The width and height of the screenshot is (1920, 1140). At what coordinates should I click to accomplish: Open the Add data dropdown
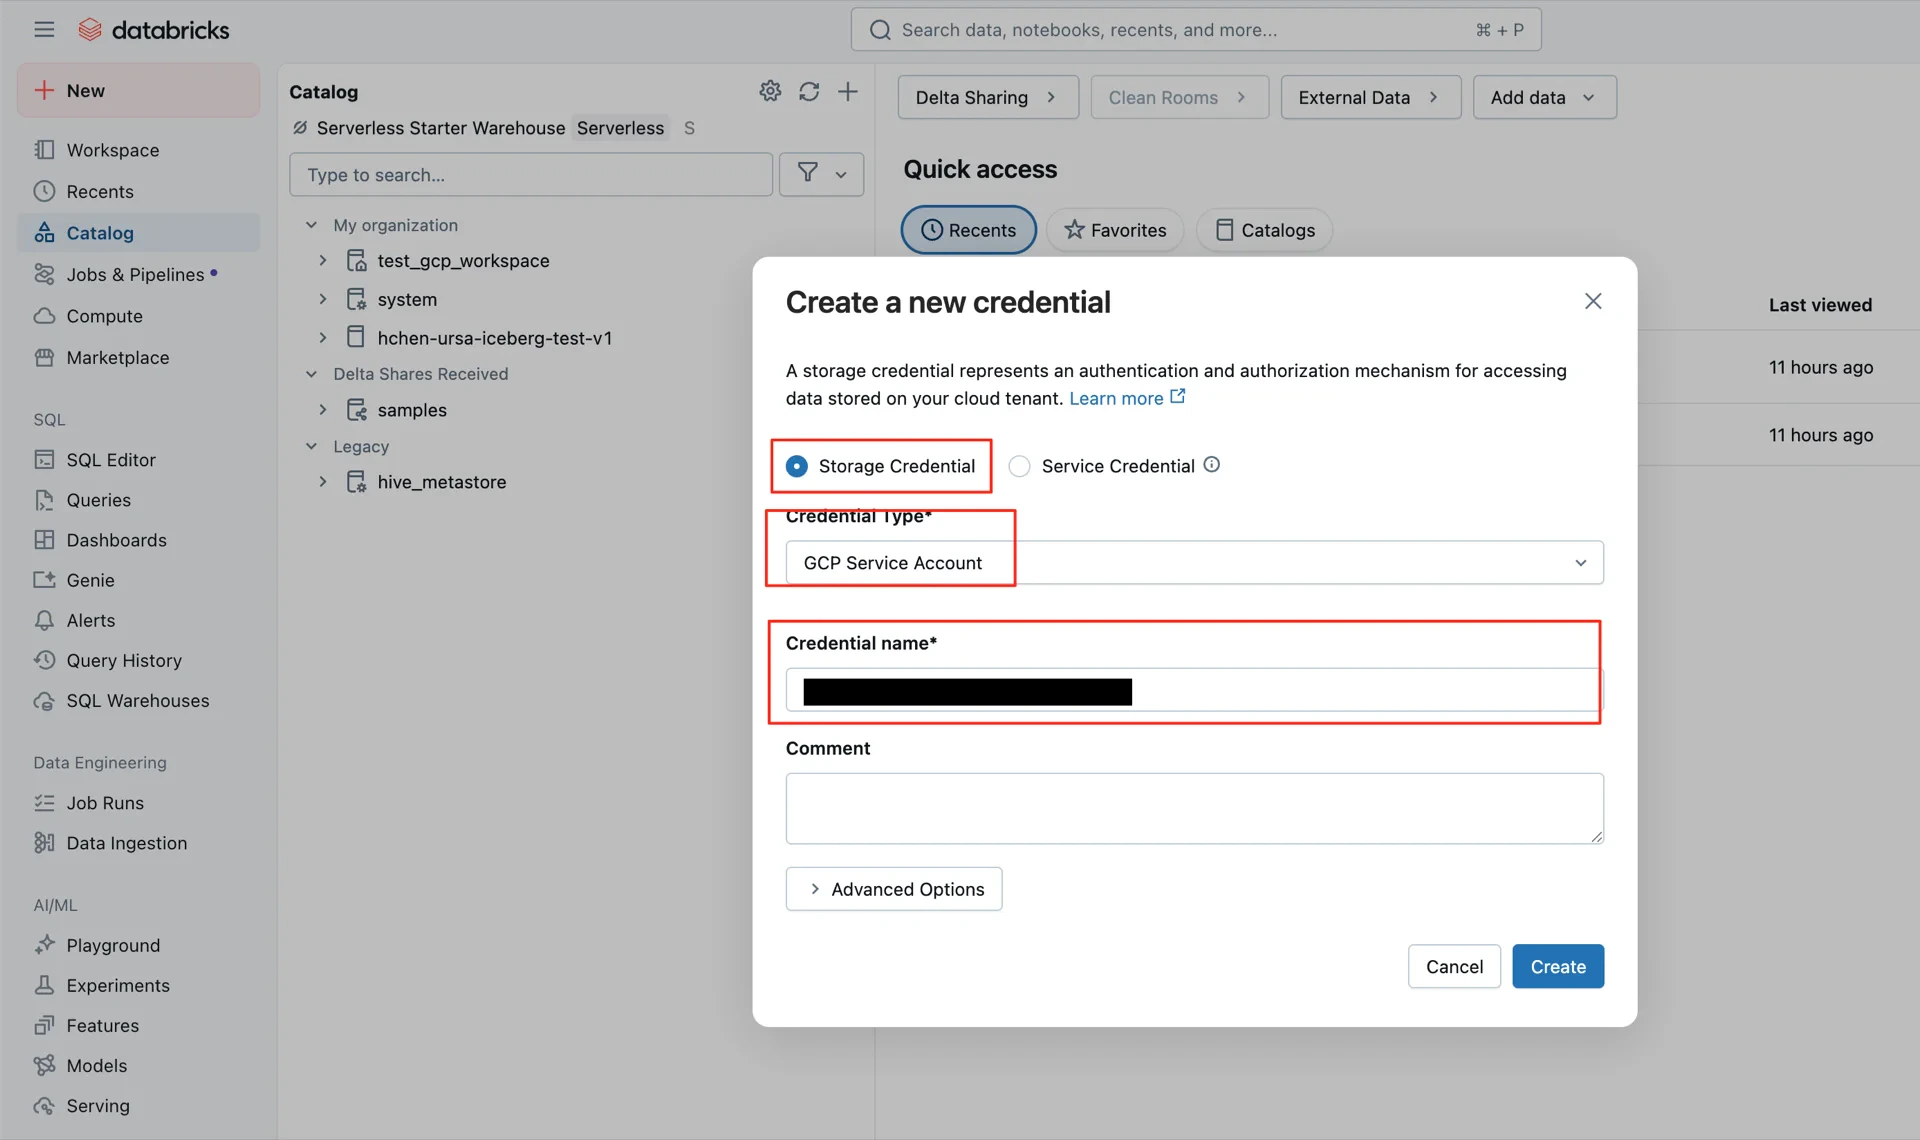click(1544, 97)
